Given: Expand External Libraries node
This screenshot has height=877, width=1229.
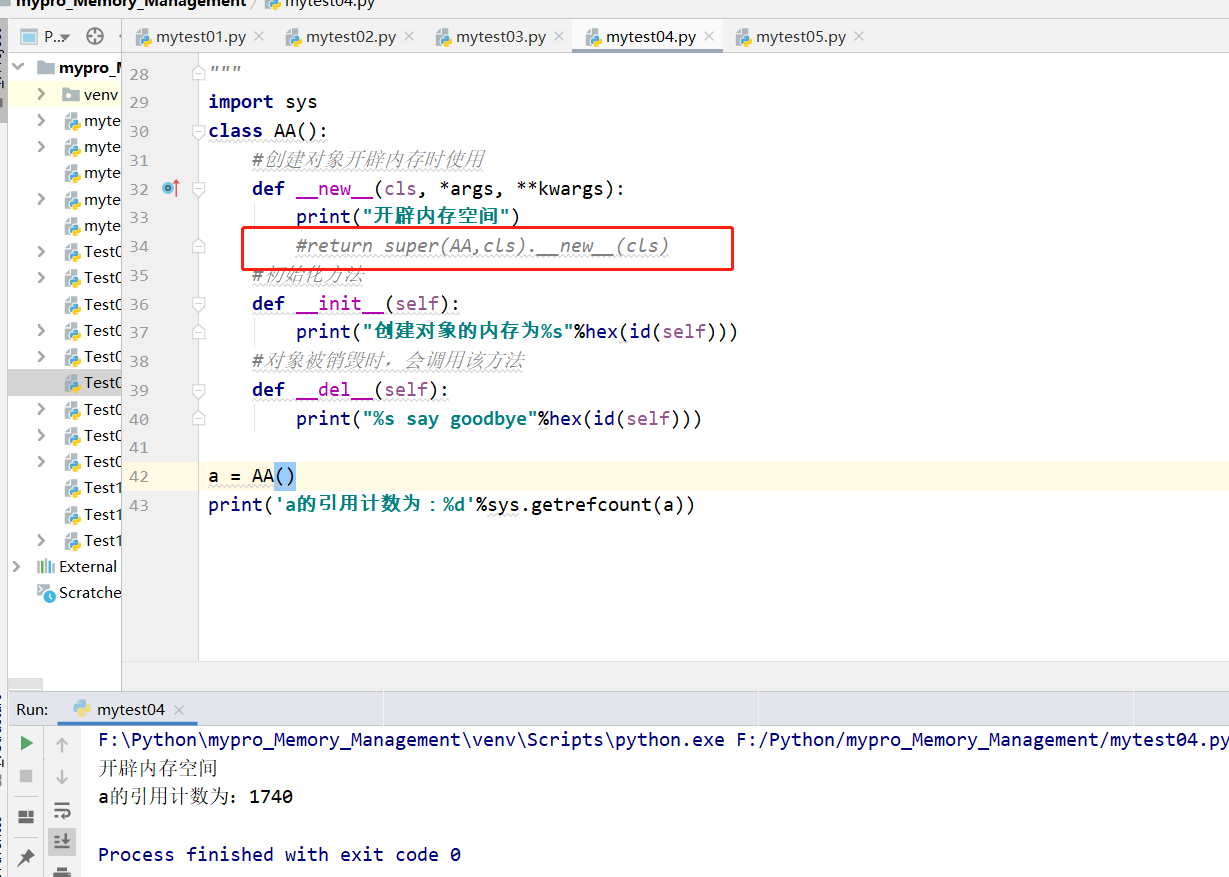Looking at the screenshot, I should [x=16, y=566].
